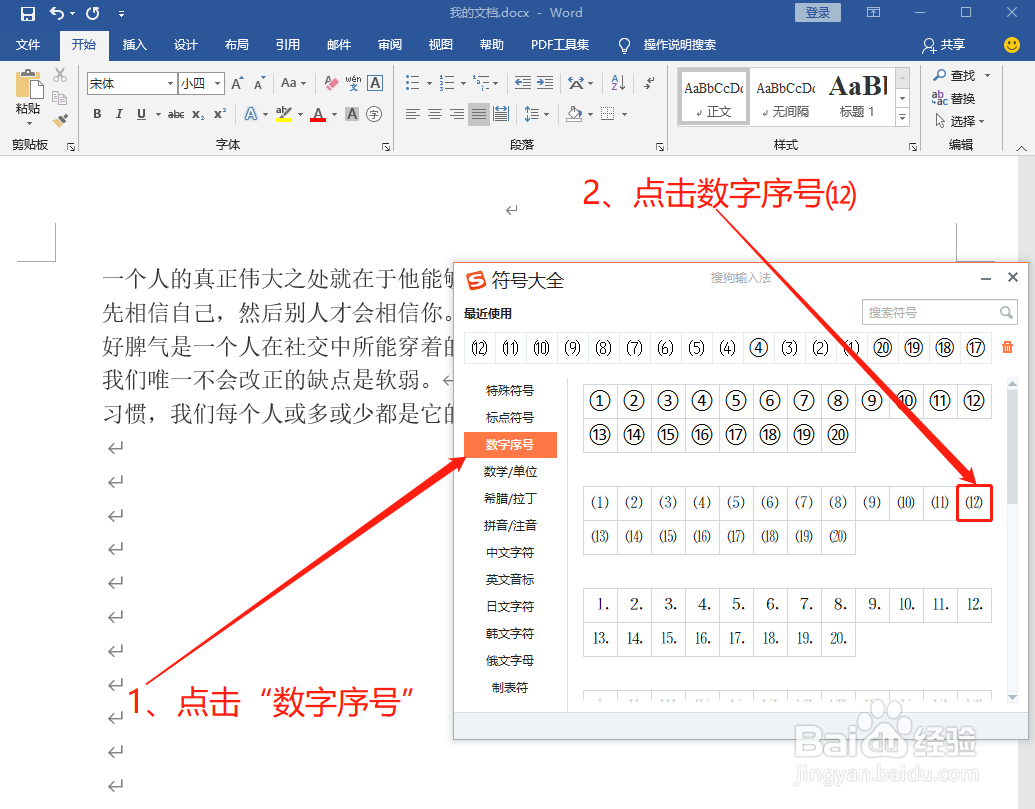The width and height of the screenshot is (1035, 809).
Task: Toggle italic formatting I
Action: tap(119, 114)
